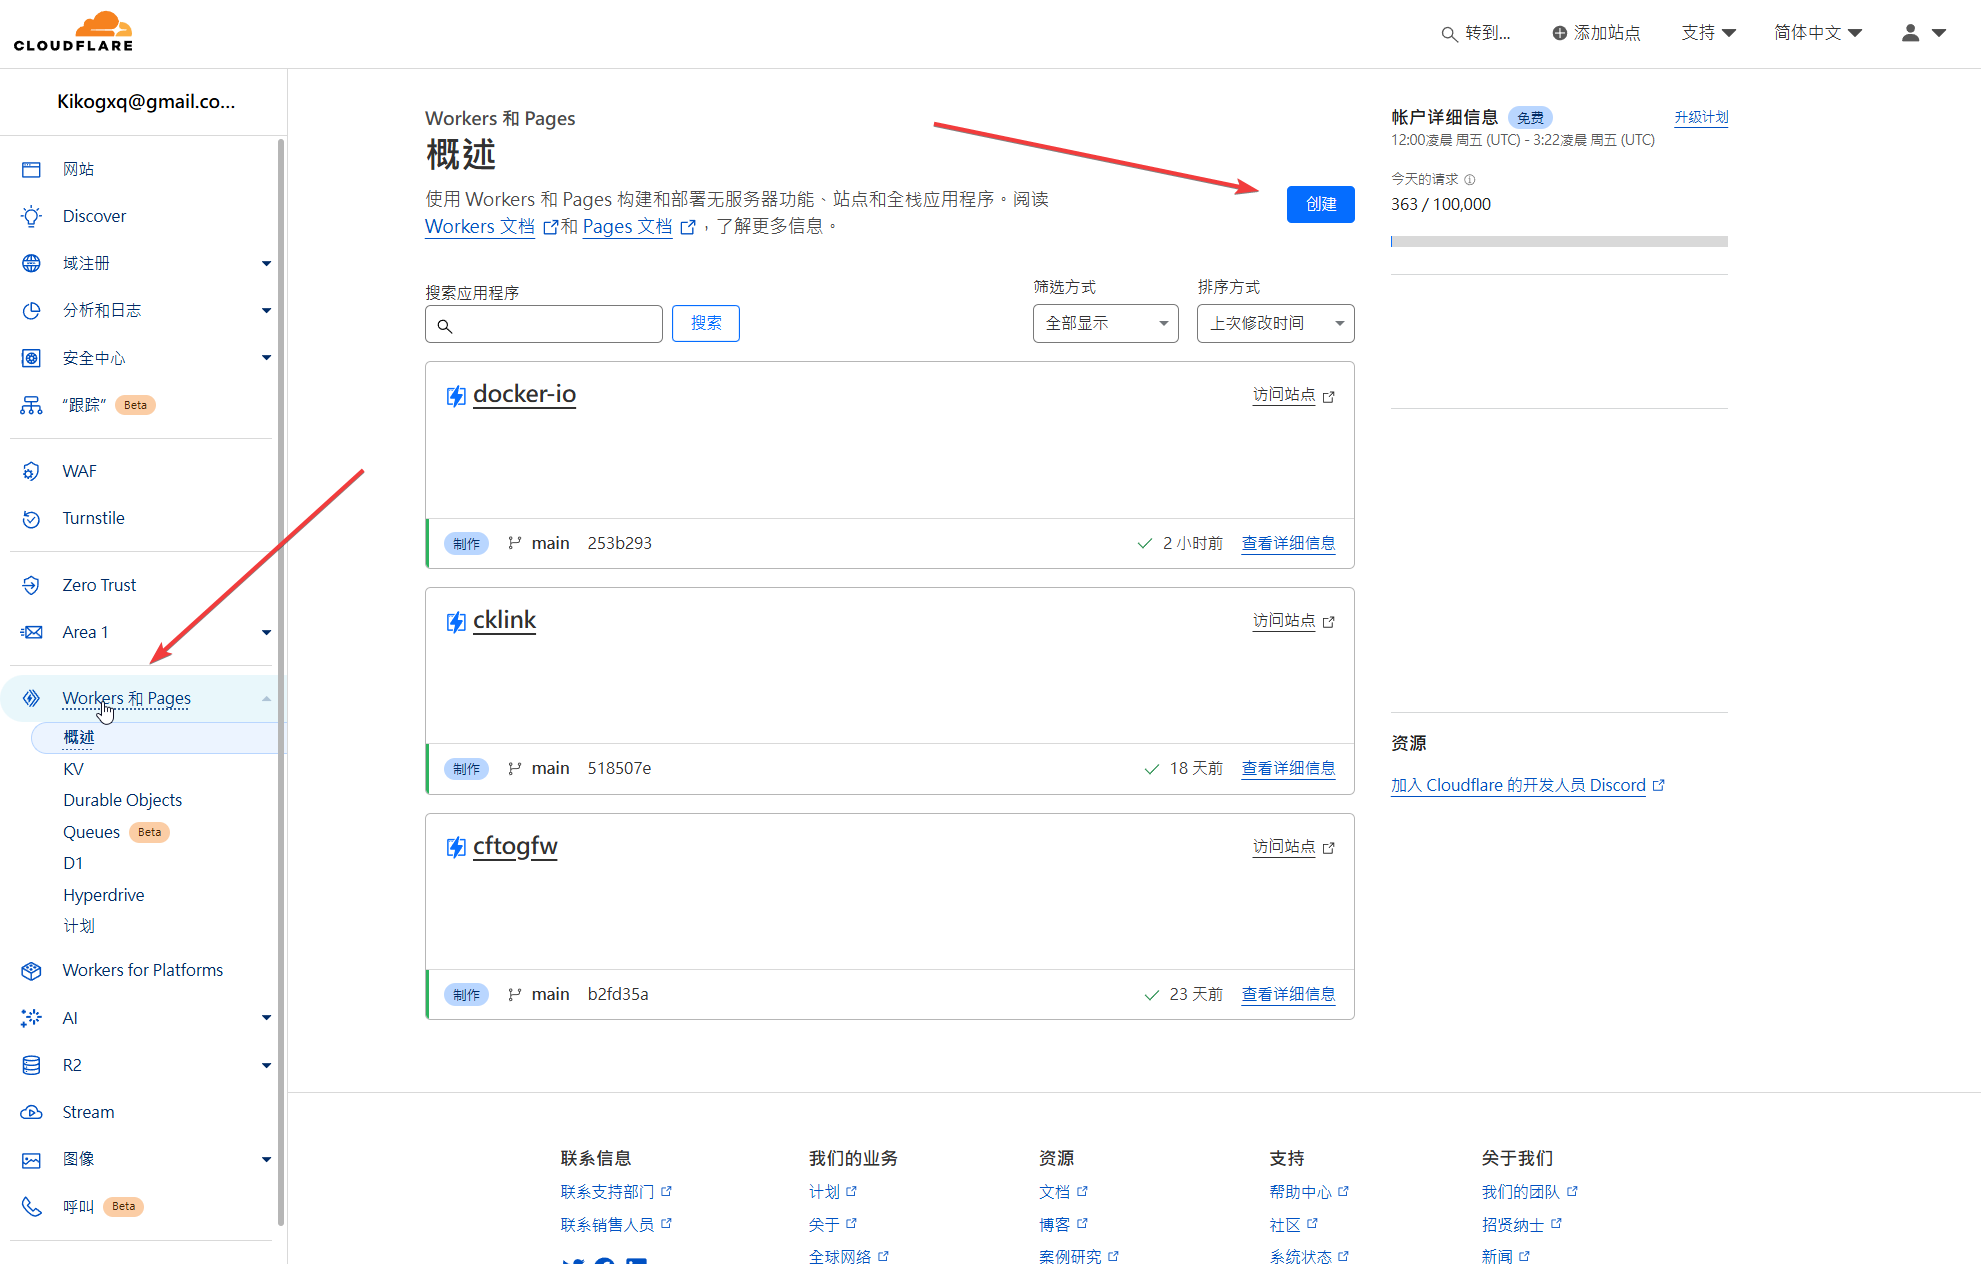Click the Cloudflare logo
Screen dimensions: 1981x1264
(73, 32)
